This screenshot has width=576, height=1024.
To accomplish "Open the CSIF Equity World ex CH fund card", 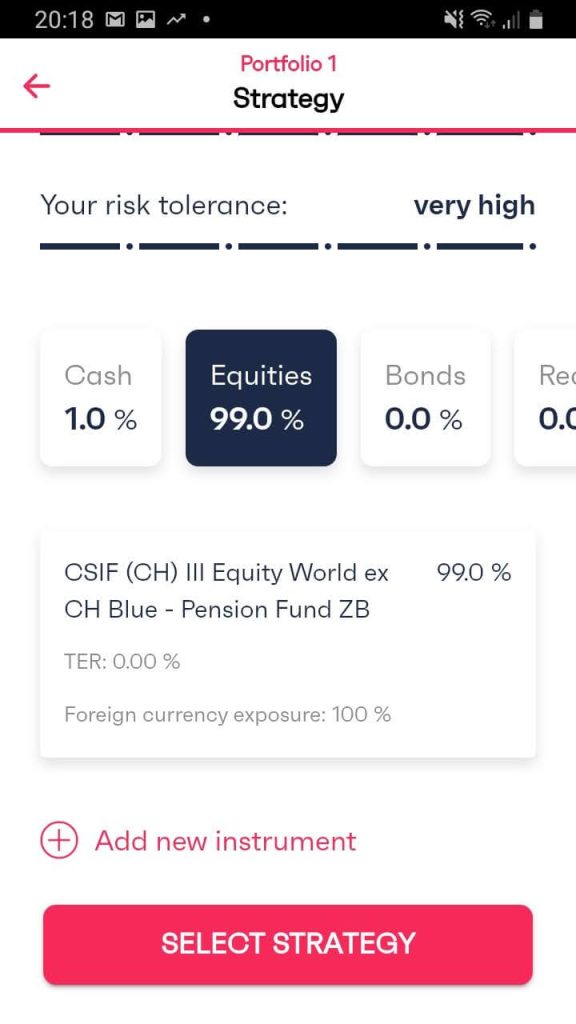I will 288,644.
